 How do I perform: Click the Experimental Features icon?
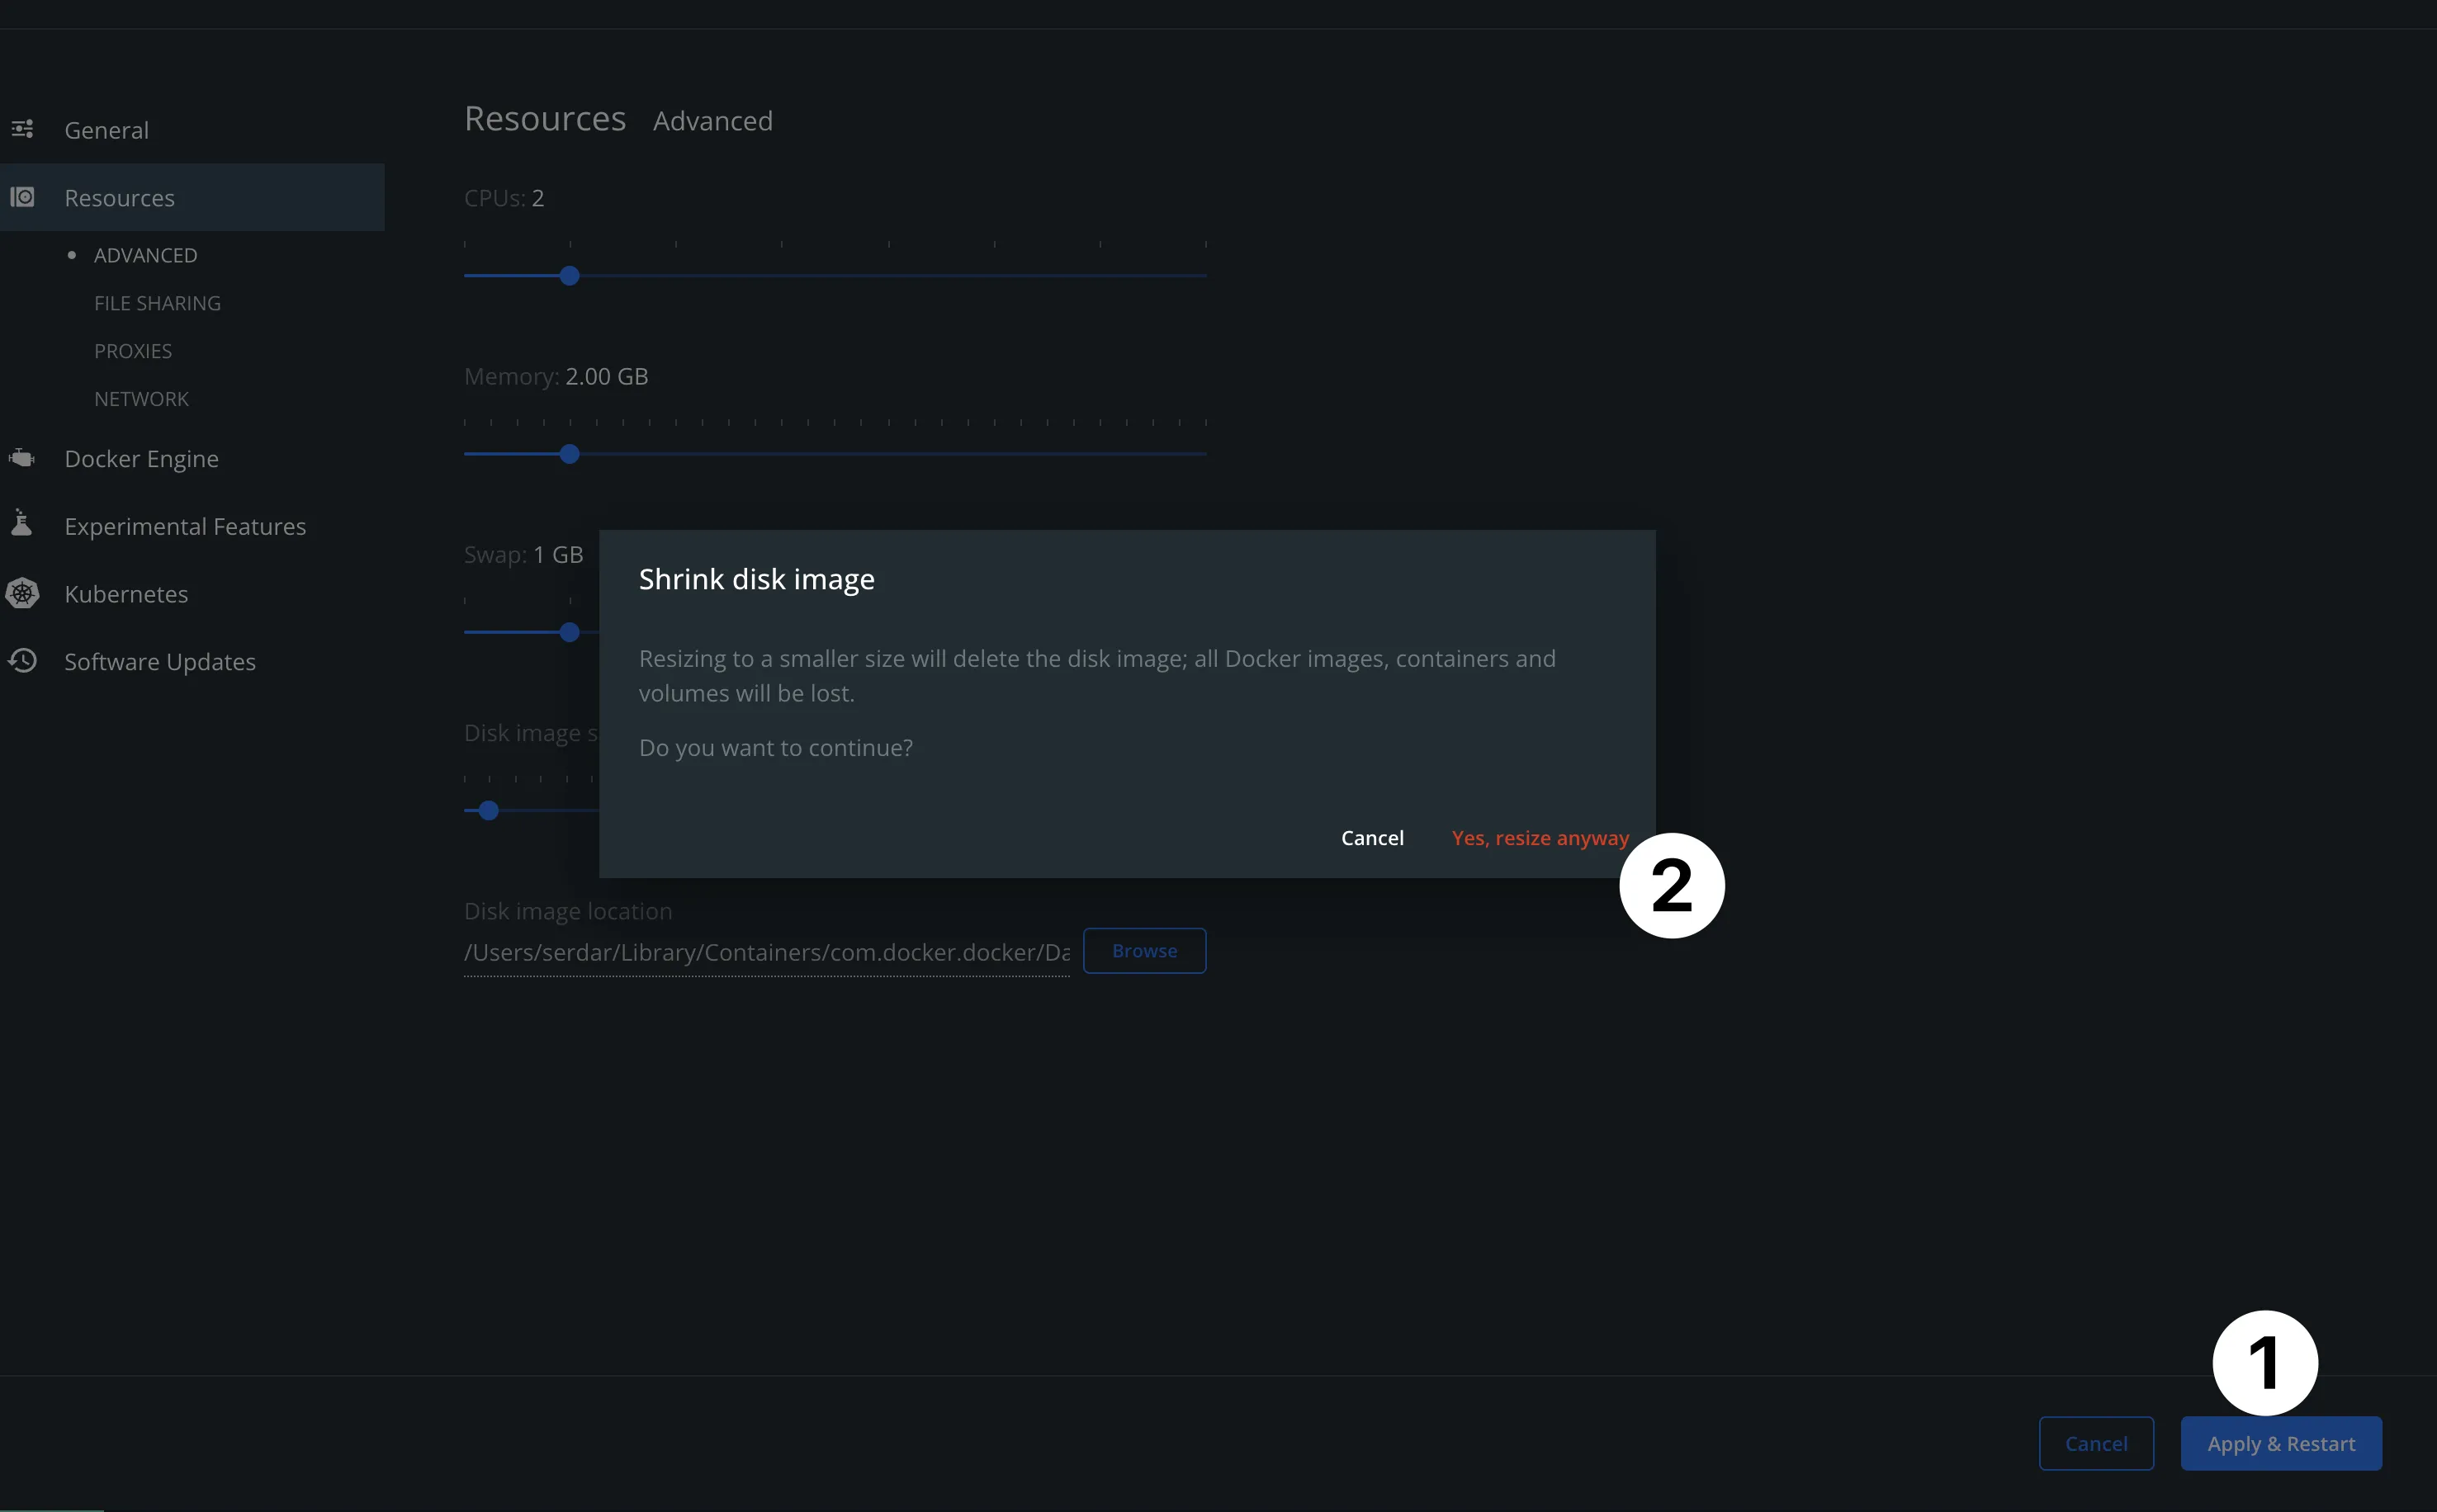click(22, 526)
